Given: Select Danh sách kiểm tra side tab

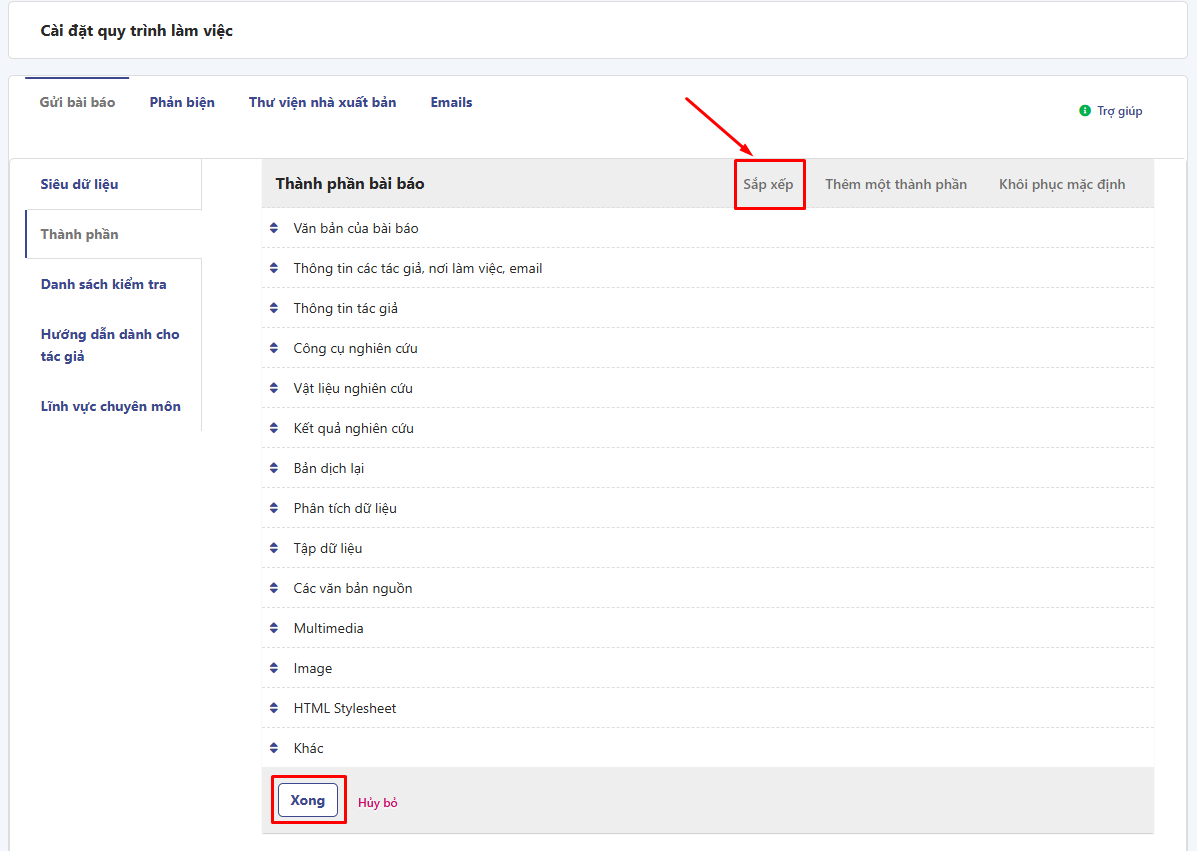Looking at the screenshot, I should point(103,284).
